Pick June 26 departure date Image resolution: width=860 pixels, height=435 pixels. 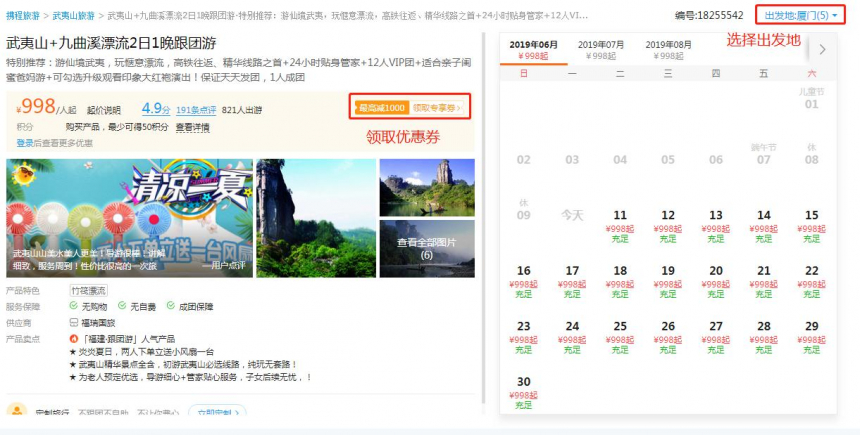point(668,337)
